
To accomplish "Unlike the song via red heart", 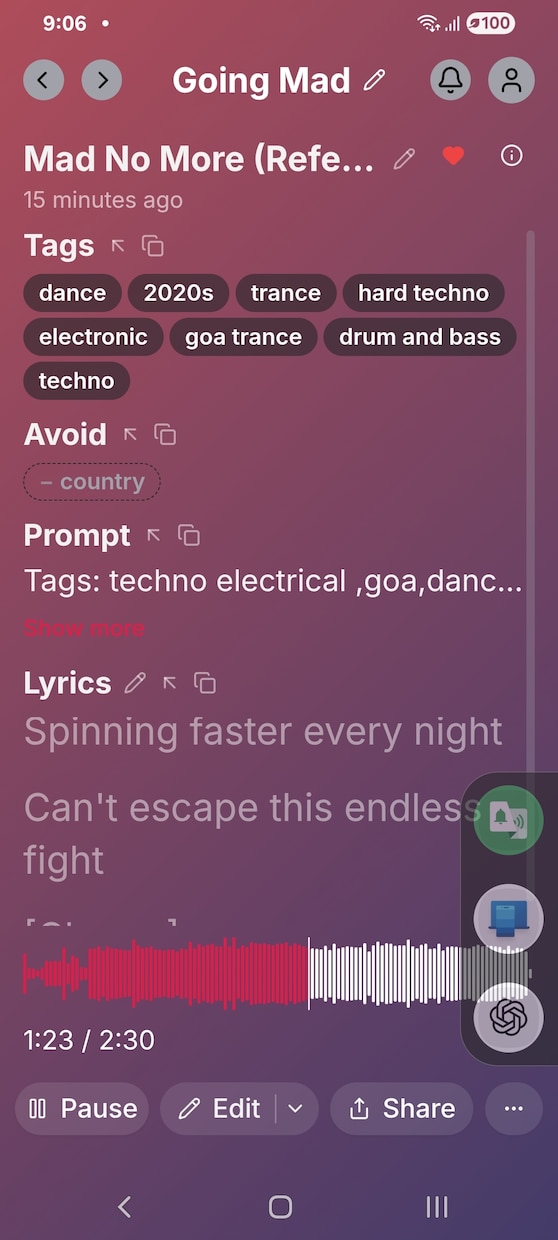I will [454, 156].
